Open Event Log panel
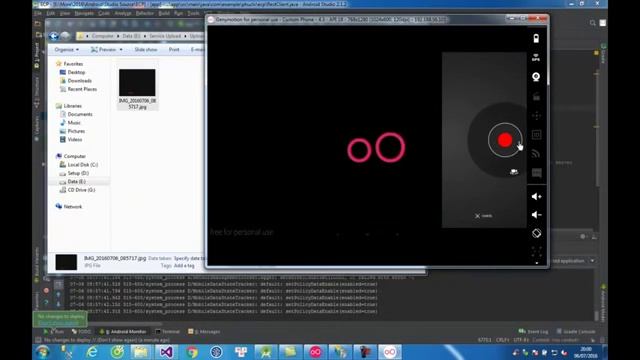This screenshot has height=360, width=640. click(533, 332)
